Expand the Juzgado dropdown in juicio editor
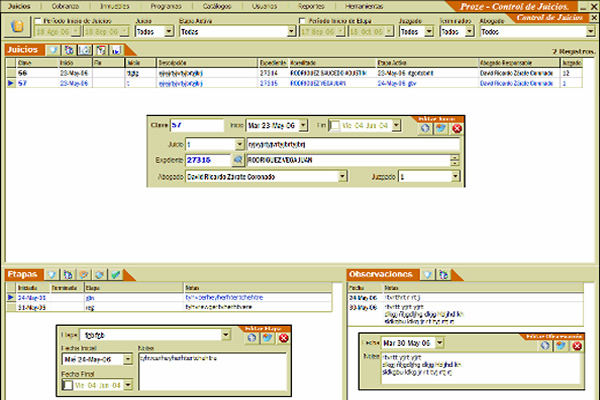Image resolution: width=600 pixels, height=400 pixels. (x=455, y=176)
